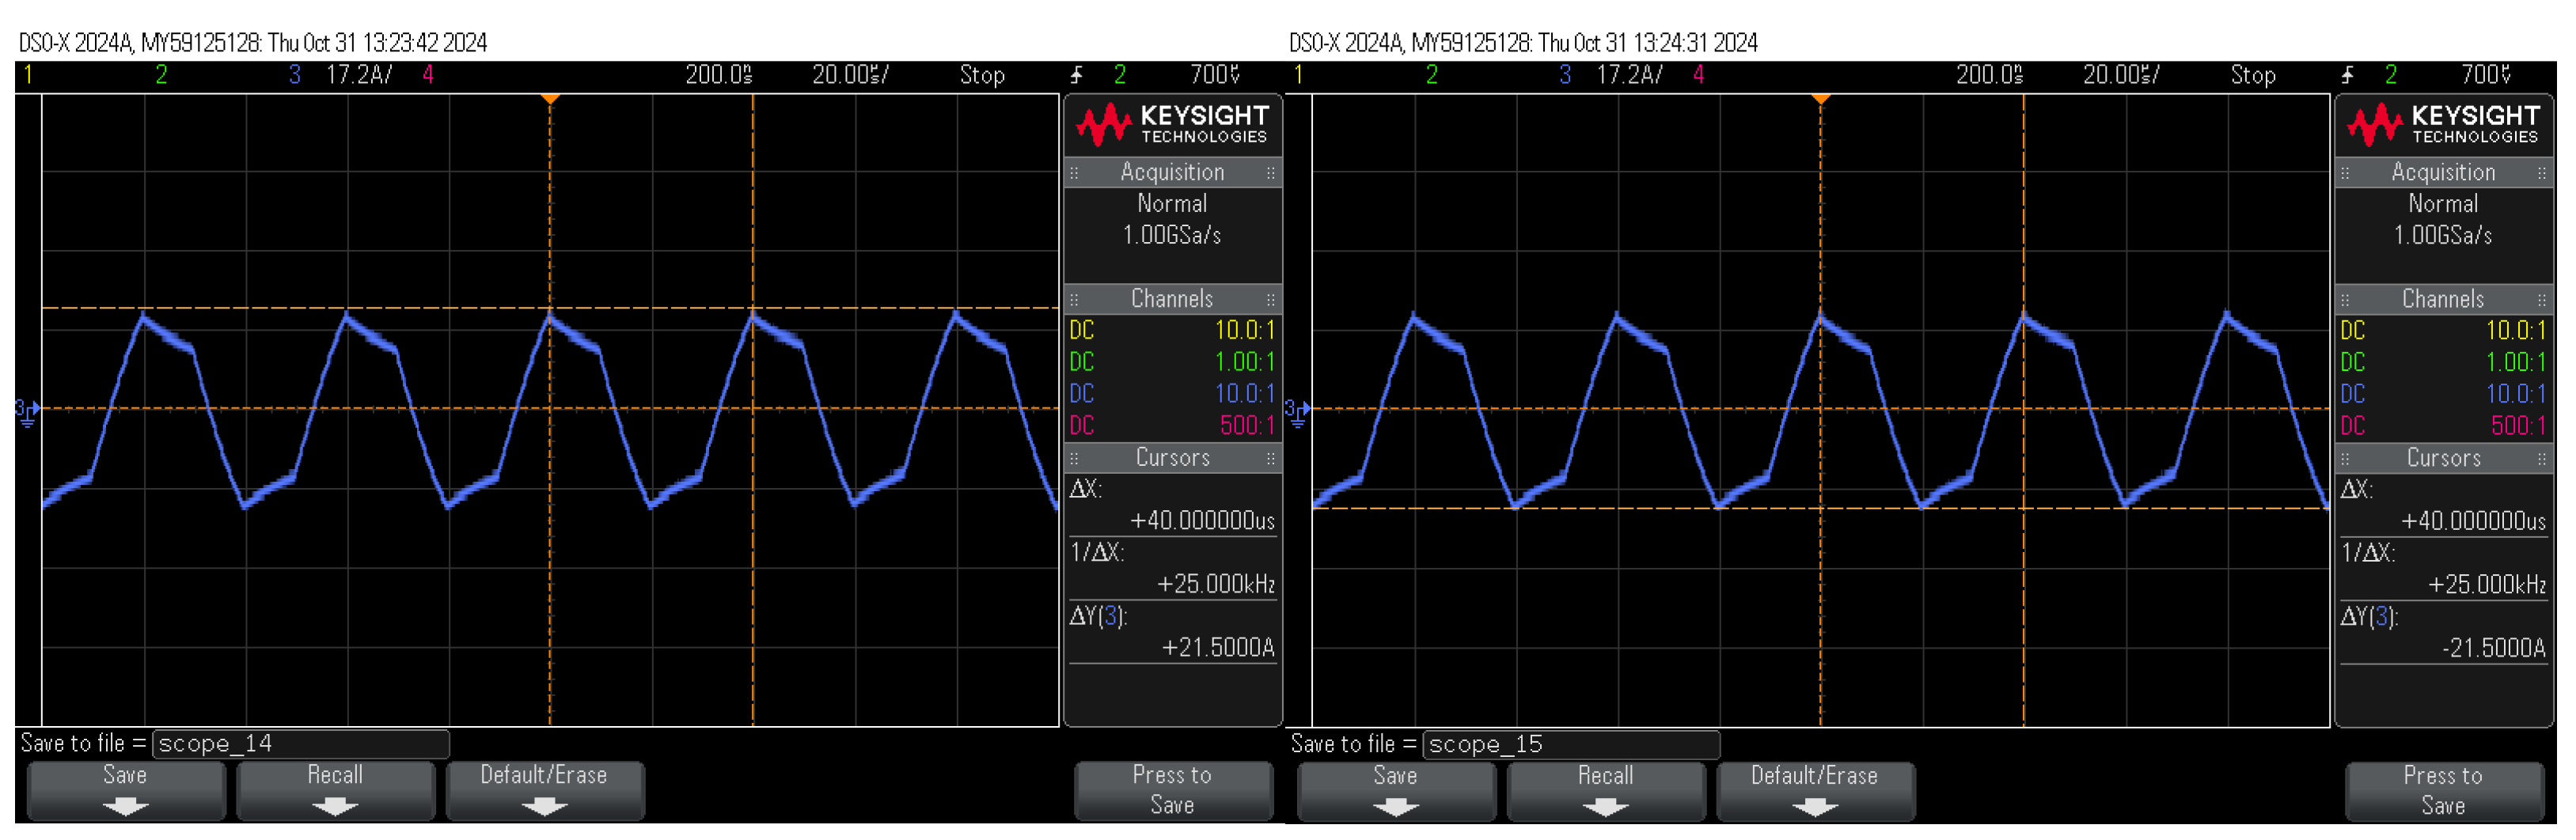
Task: Click Press to Save in right scope screenshot
Action: click(x=2444, y=790)
